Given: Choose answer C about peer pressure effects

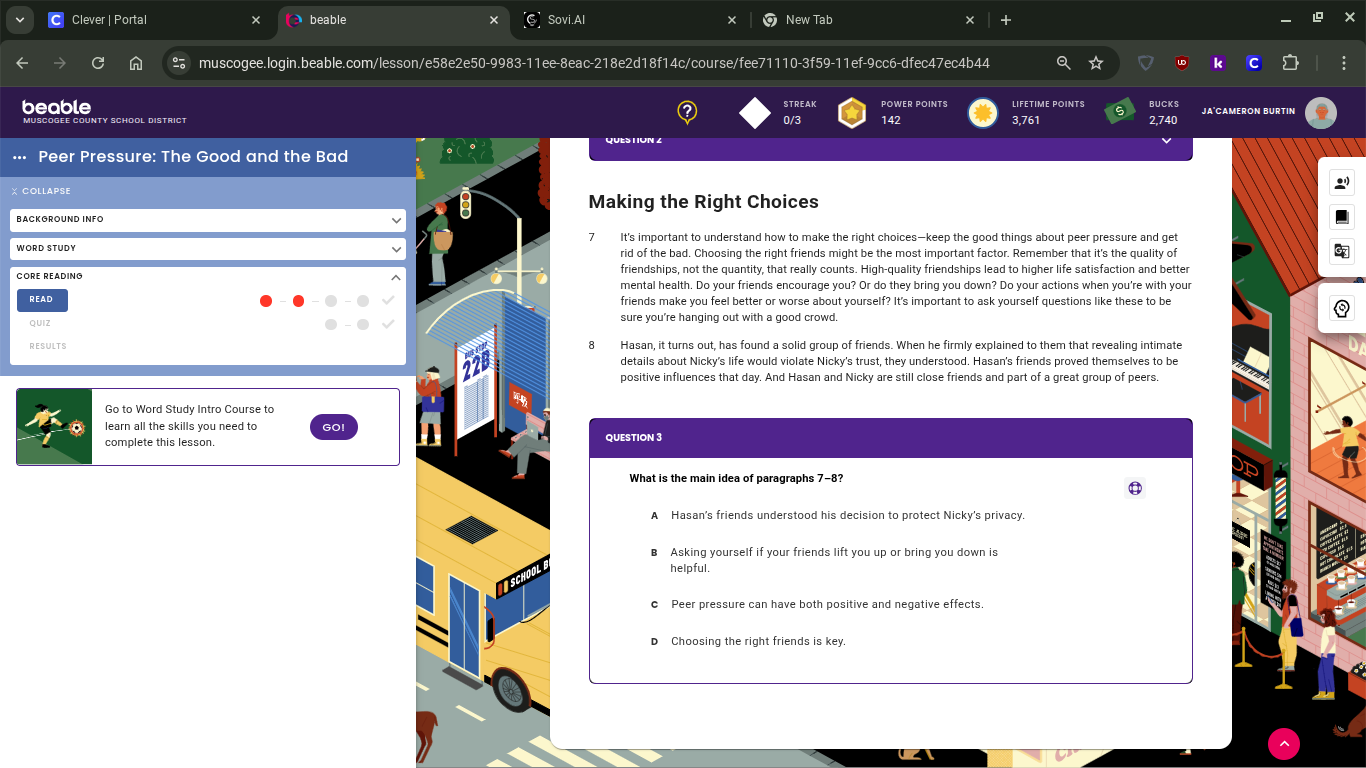Looking at the screenshot, I should coord(826,604).
